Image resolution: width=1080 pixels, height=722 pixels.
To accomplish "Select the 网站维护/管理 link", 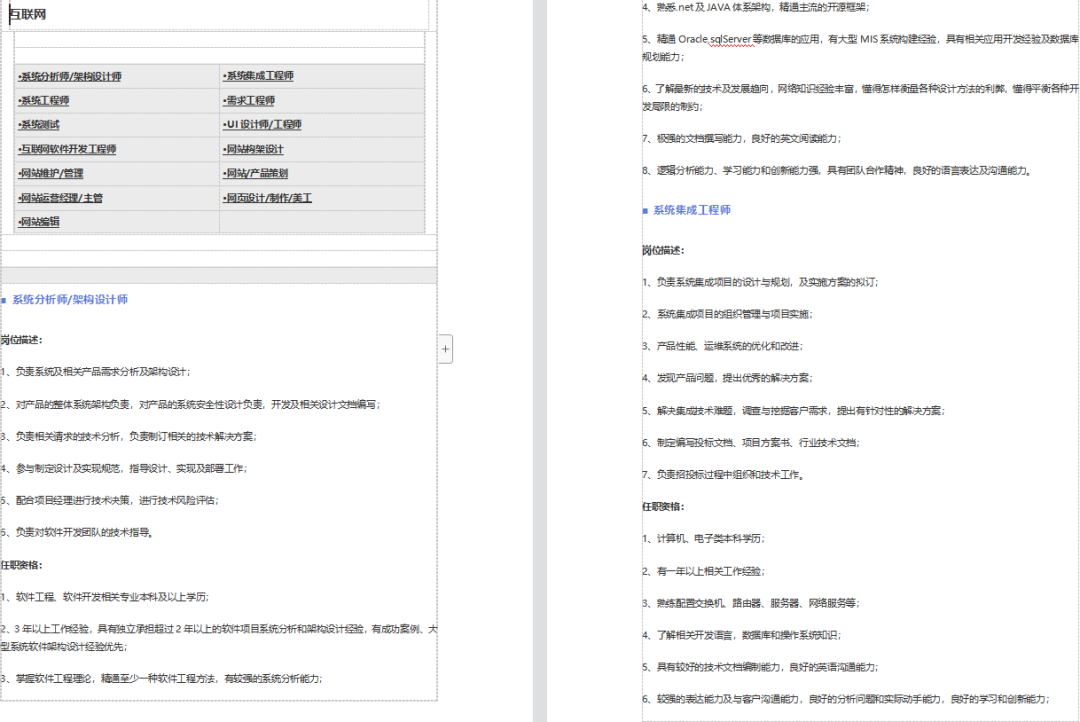I will pos(50,174).
